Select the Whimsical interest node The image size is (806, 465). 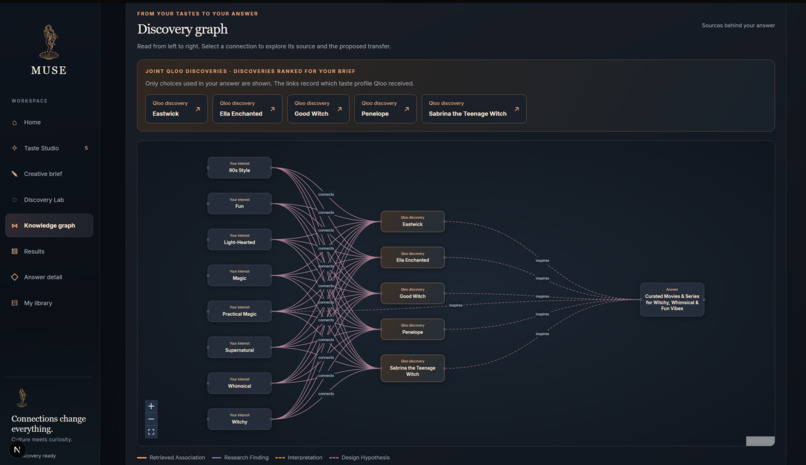pyautogui.click(x=240, y=383)
